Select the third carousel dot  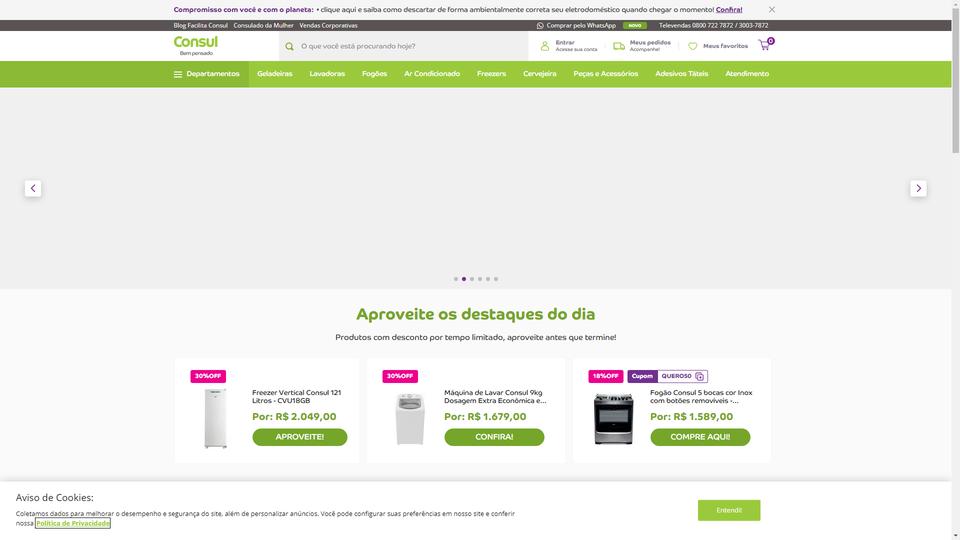coord(472,279)
